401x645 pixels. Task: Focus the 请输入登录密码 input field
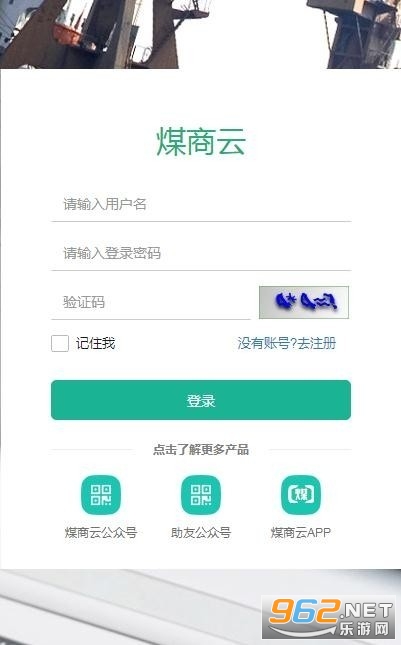click(201, 253)
